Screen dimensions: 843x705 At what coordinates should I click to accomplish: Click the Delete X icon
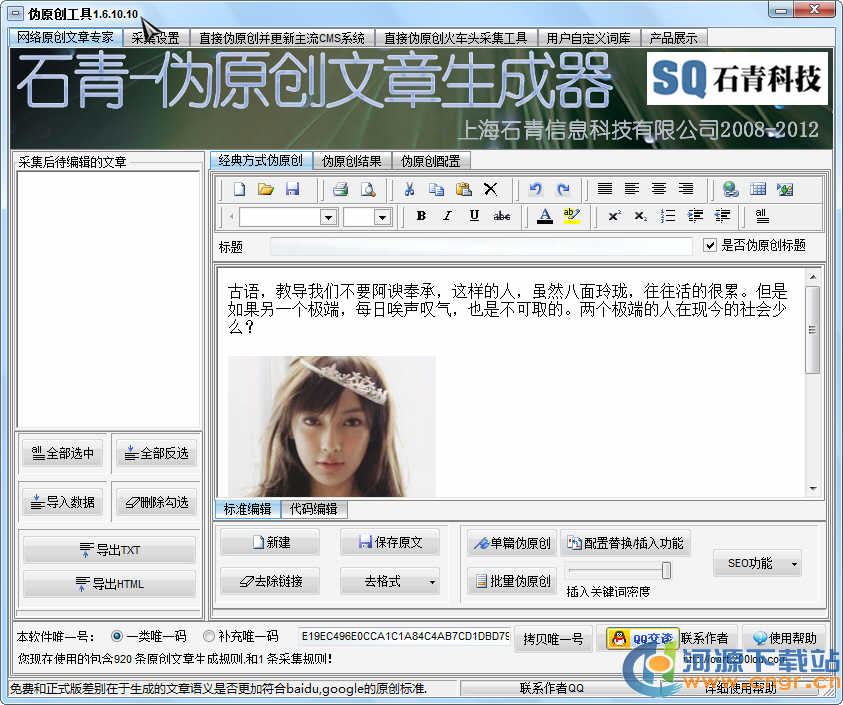point(490,189)
